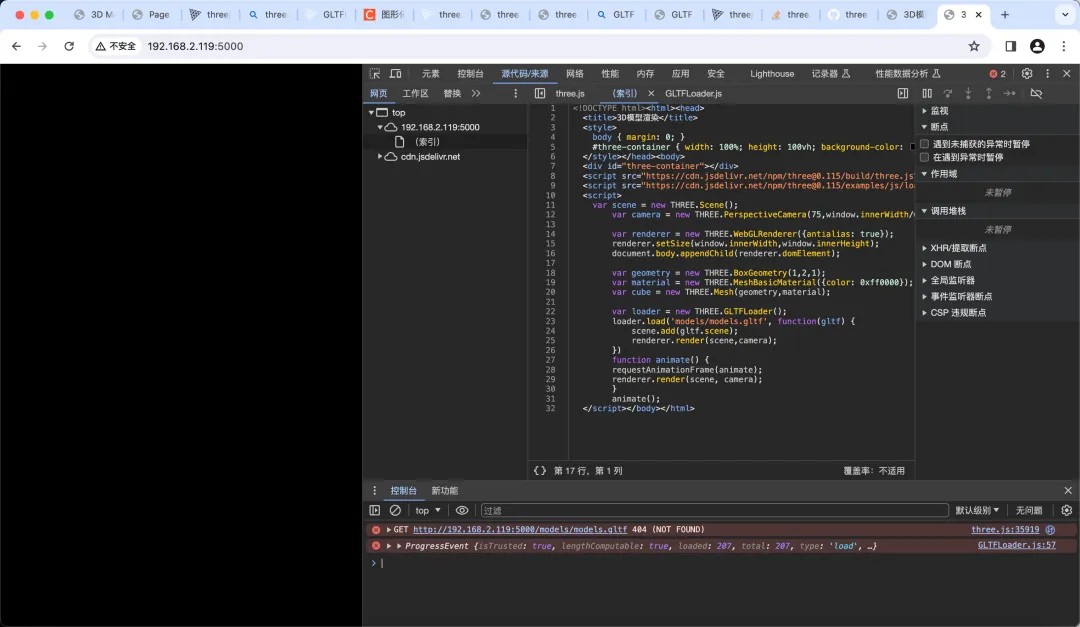This screenshot has width=1080, height=627.
Task: Open a new browser tab
Action: [x=1005, y=14]
